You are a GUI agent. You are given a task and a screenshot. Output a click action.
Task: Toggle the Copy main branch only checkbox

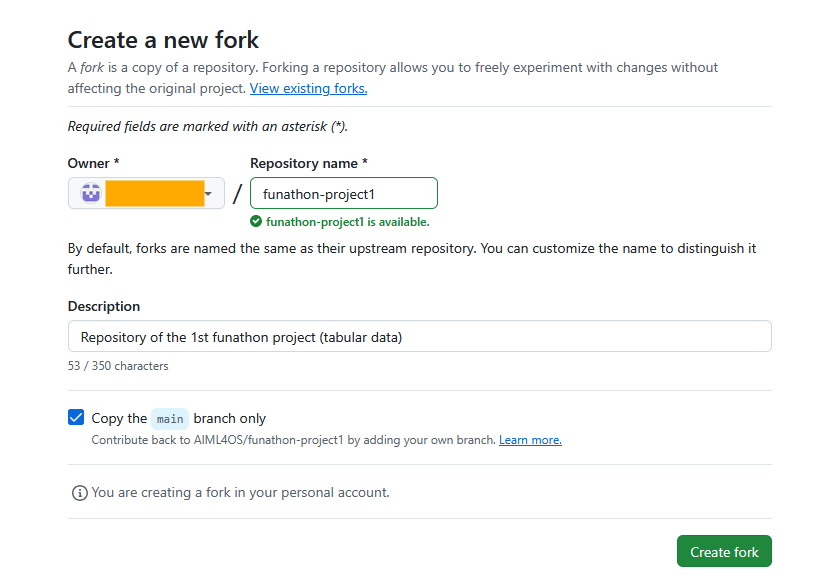76,418
